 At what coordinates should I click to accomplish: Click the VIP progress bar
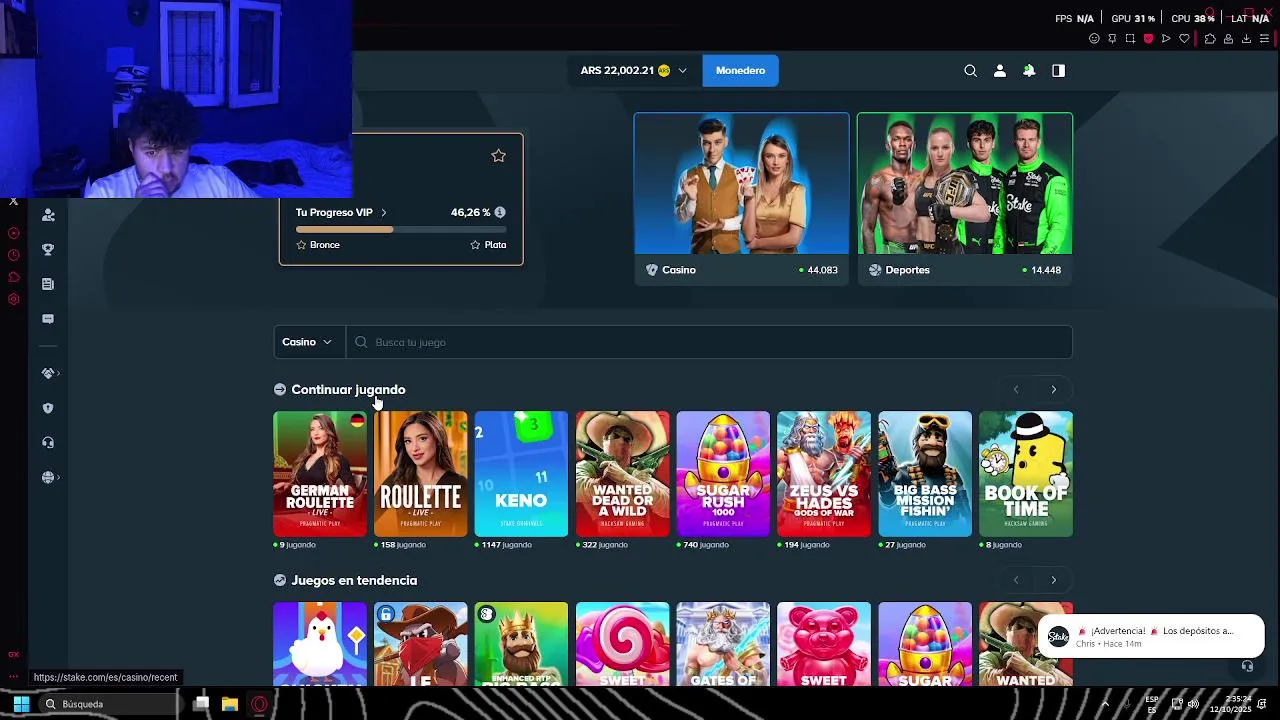point(400,229)
